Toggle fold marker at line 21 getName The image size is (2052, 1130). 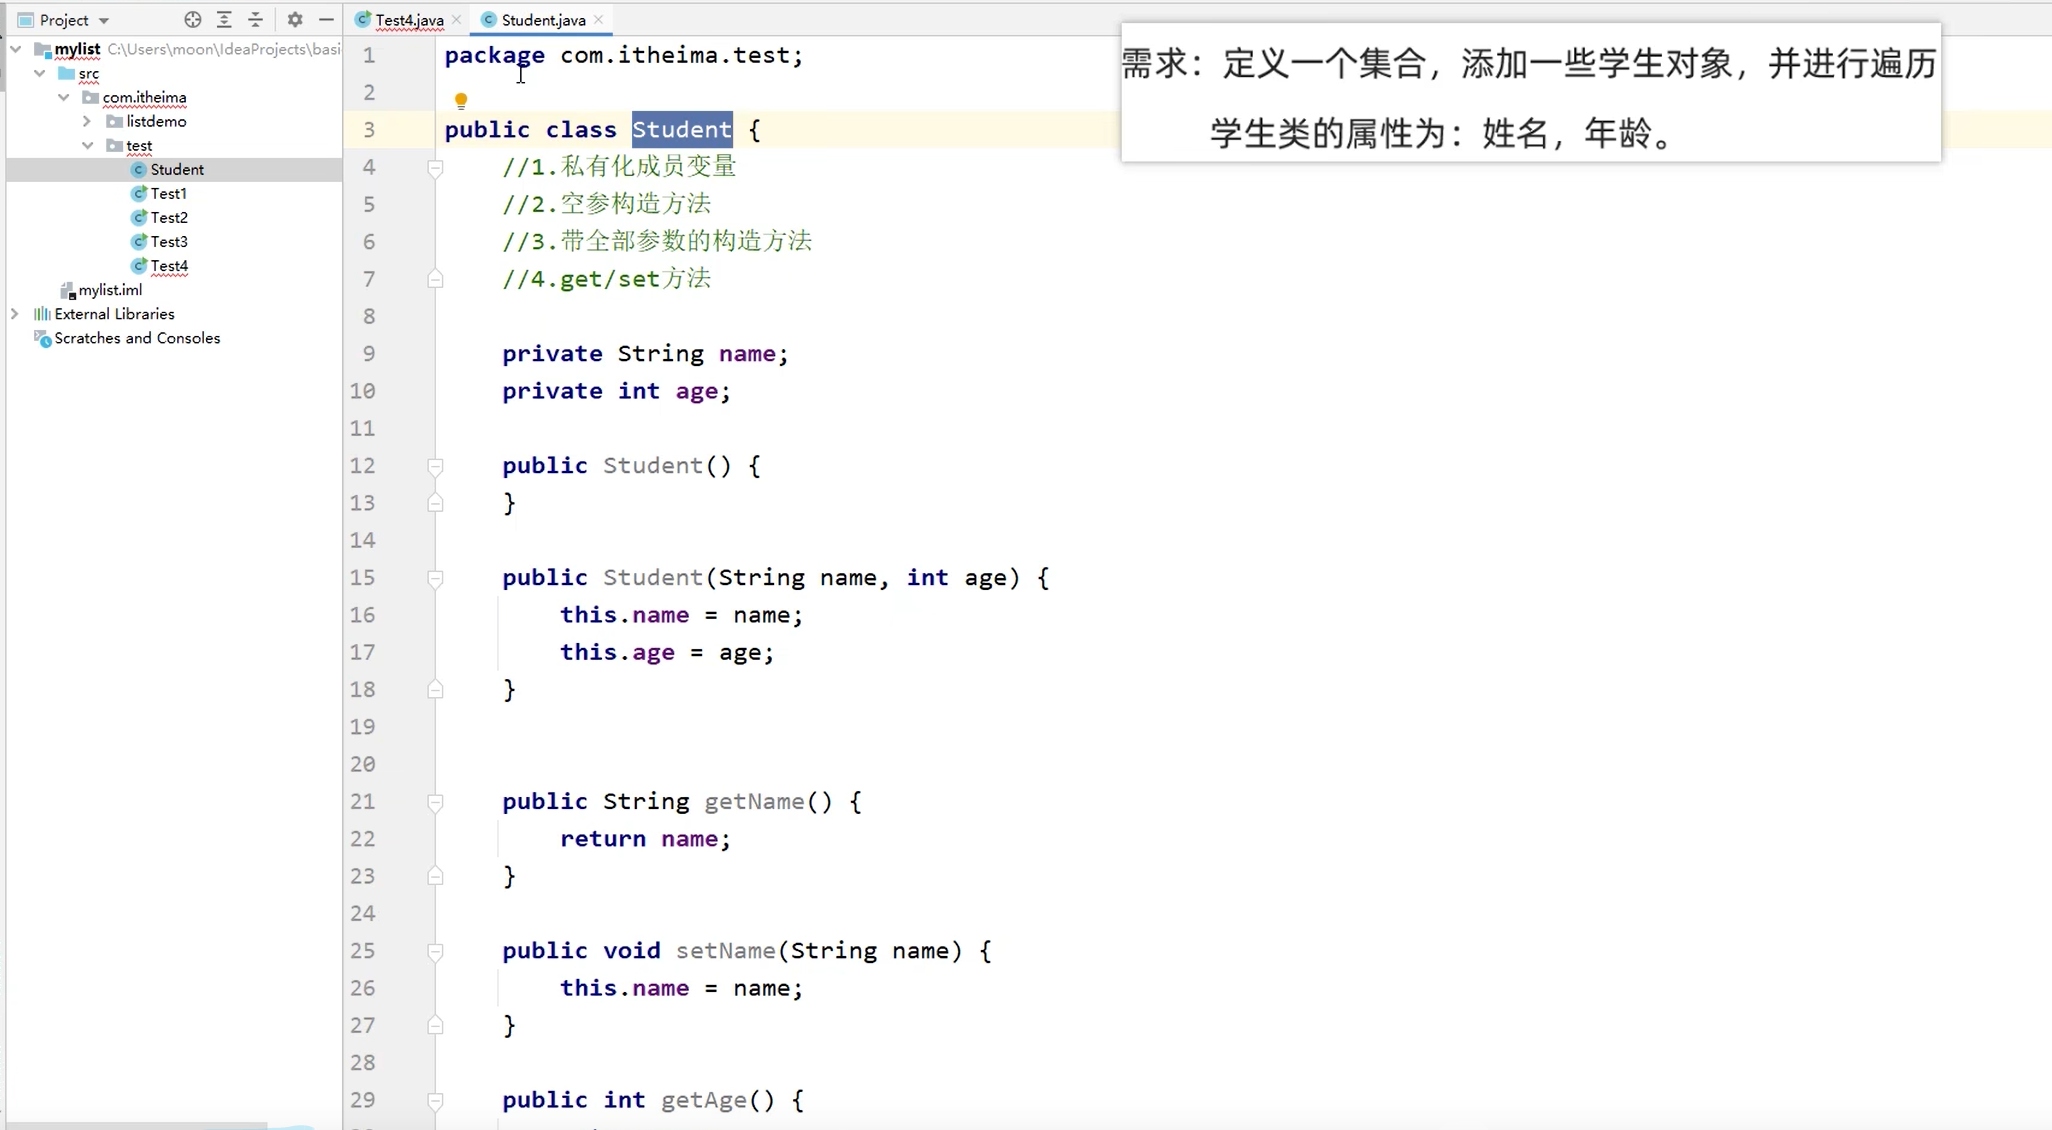click(x=435, y=802)
